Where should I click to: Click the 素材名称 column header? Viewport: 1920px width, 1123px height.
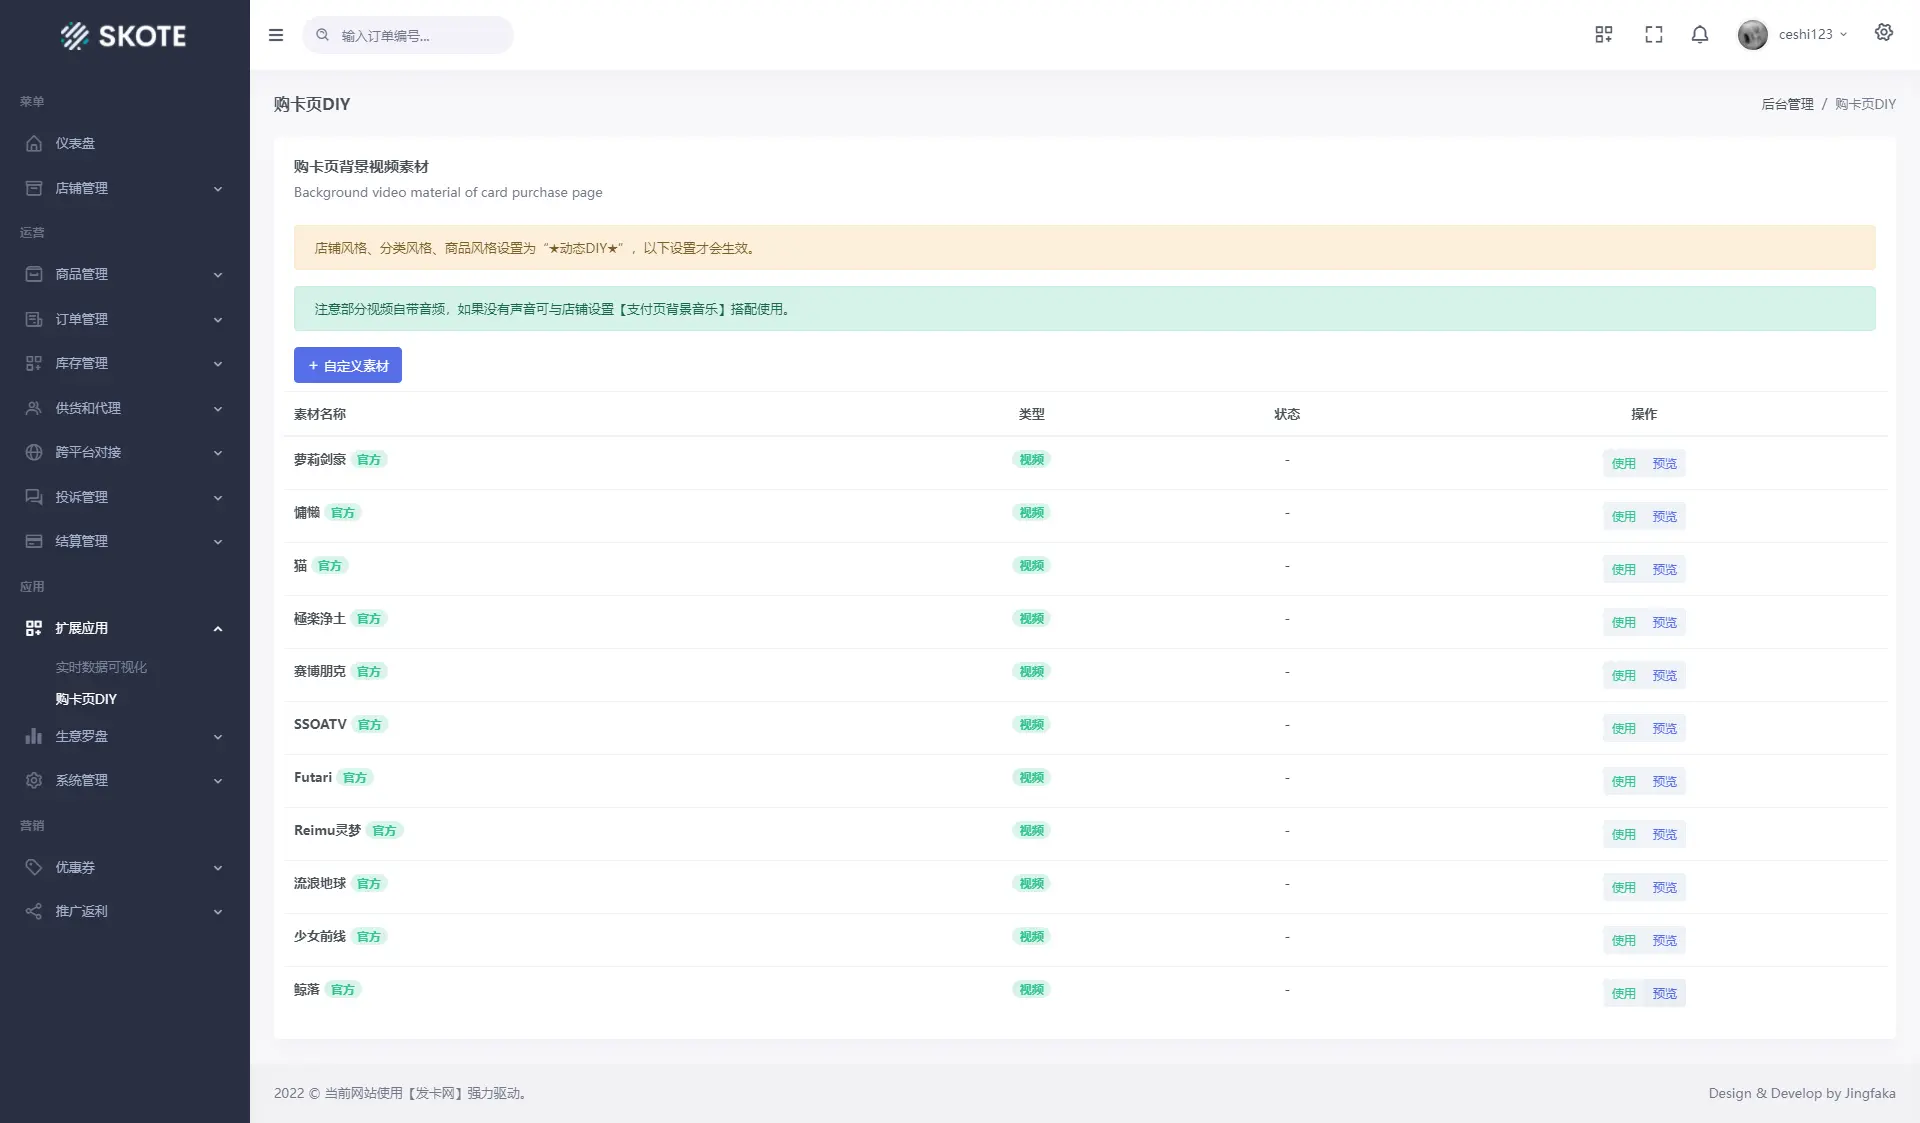[320, 414]
